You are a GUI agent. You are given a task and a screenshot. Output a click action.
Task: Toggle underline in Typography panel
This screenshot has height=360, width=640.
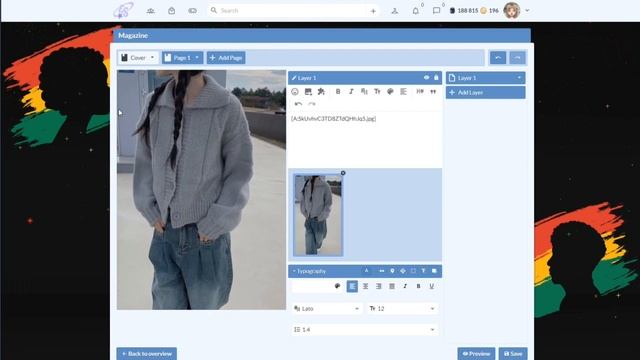(431, 286)
